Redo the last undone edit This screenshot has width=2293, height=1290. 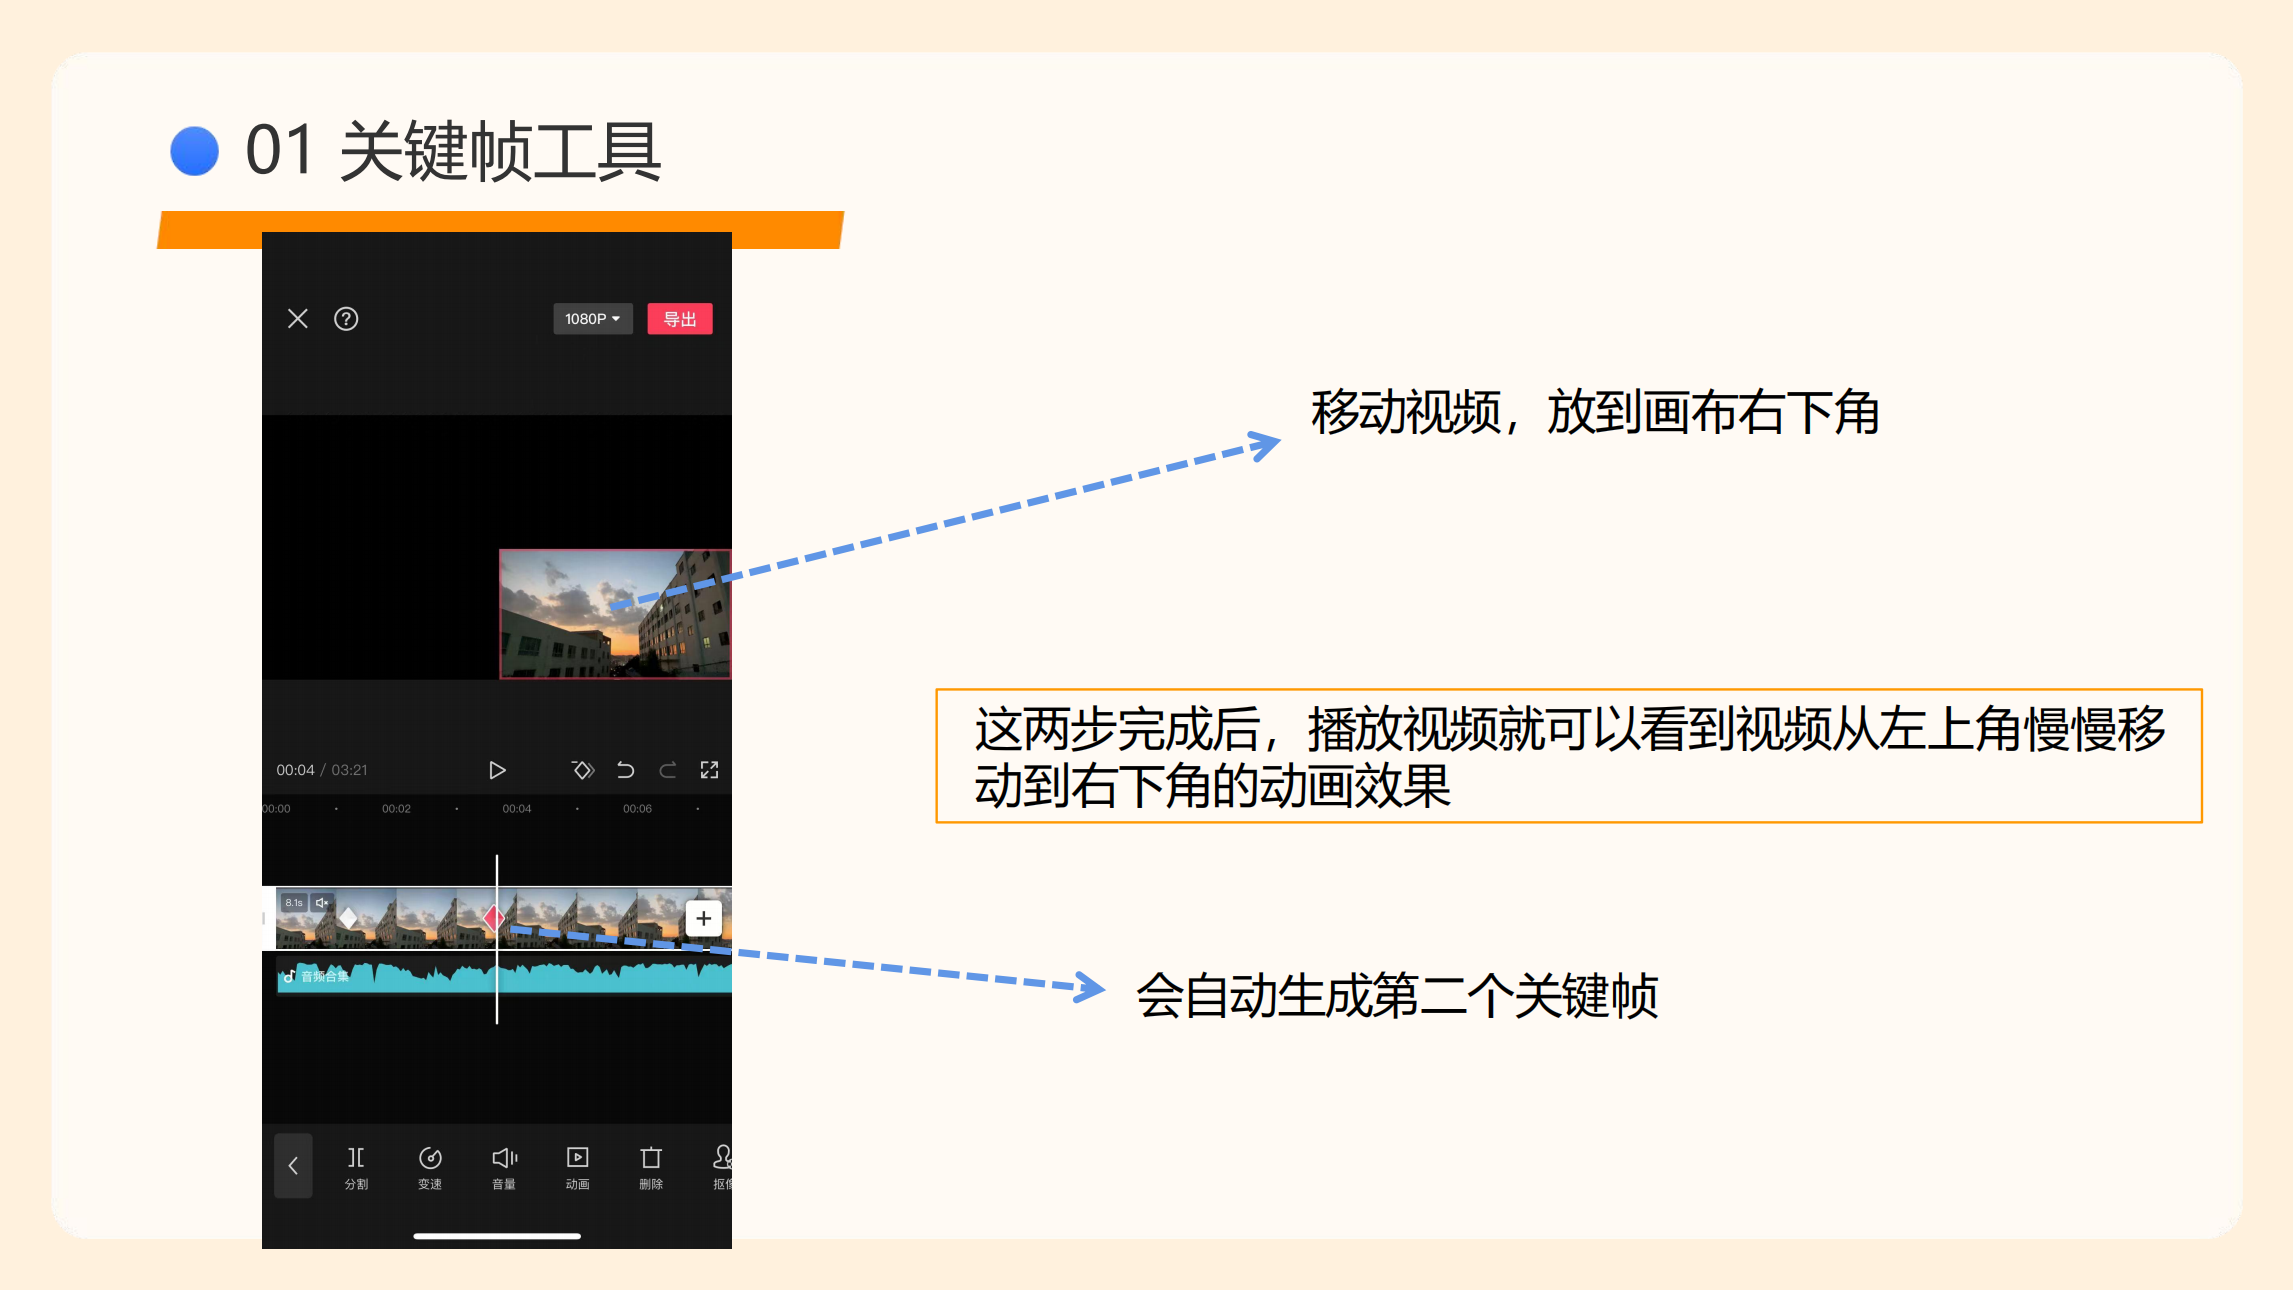[668, 770]
